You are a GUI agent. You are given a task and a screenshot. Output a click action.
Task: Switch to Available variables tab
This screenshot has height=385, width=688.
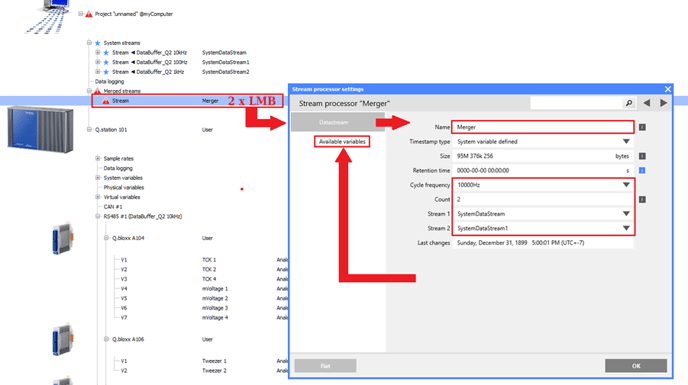click(342, 141)
